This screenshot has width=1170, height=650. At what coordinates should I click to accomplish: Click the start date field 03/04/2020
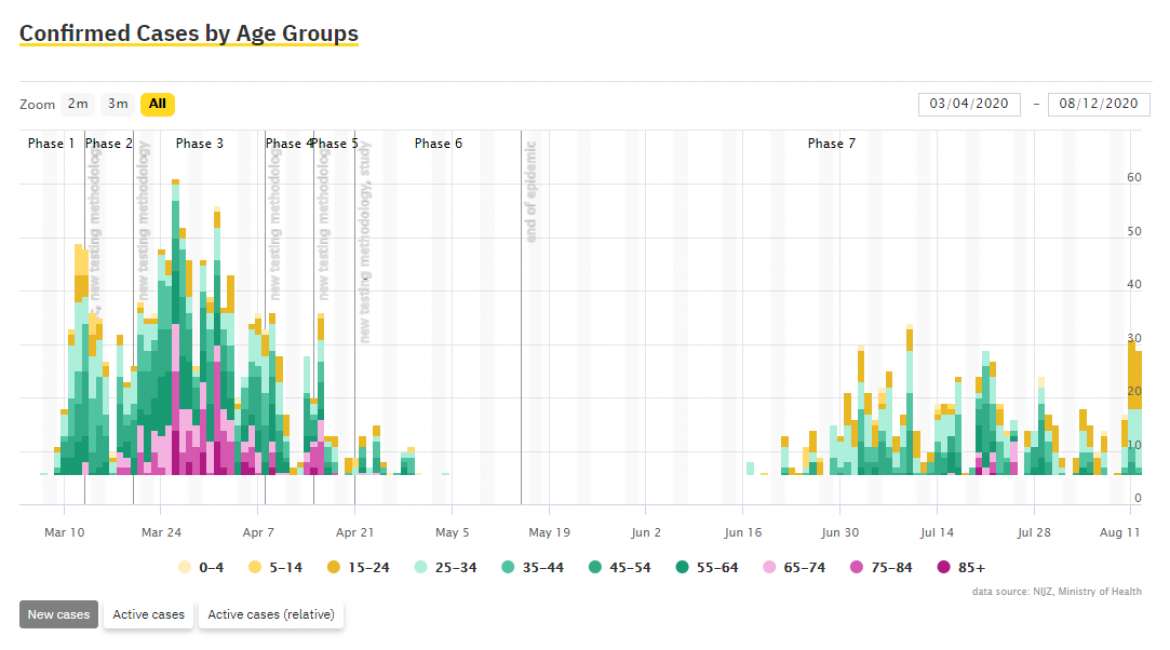point(969,104)
